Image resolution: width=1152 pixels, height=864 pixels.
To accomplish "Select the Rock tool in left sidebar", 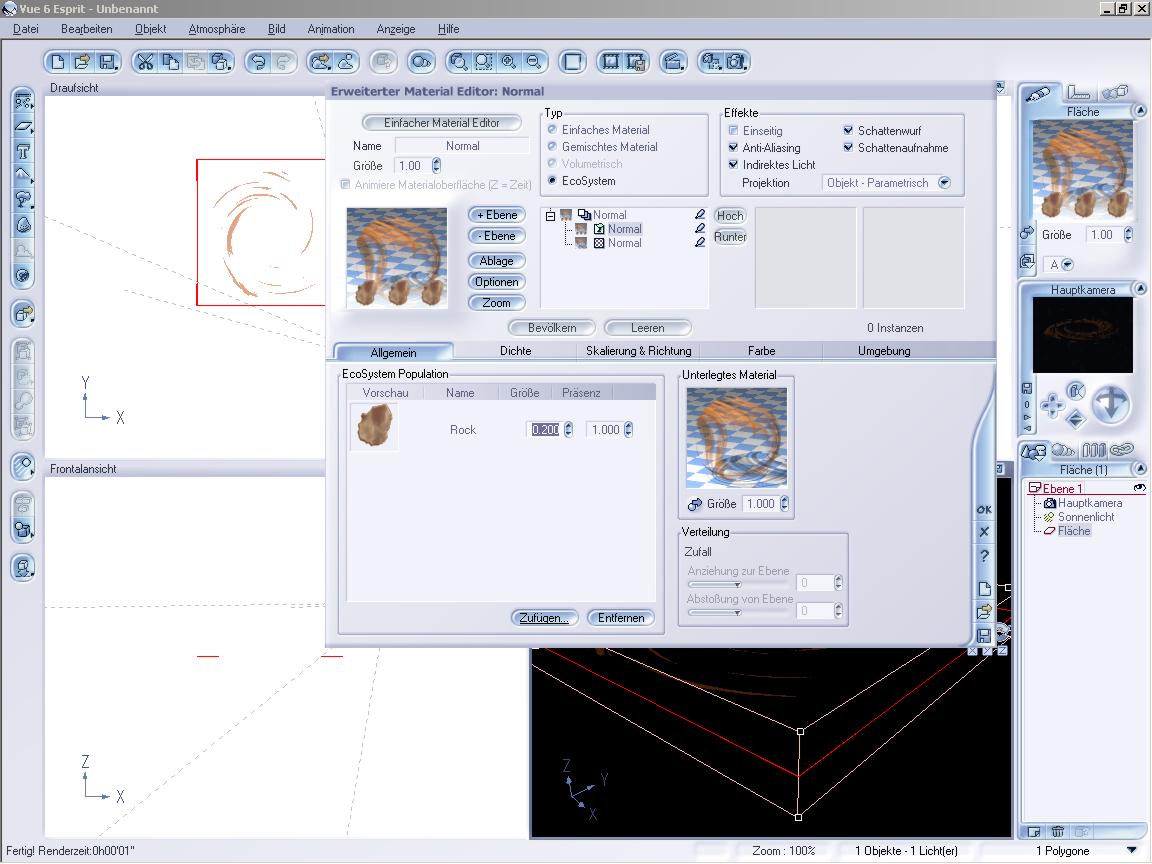I will click(23, 225).
